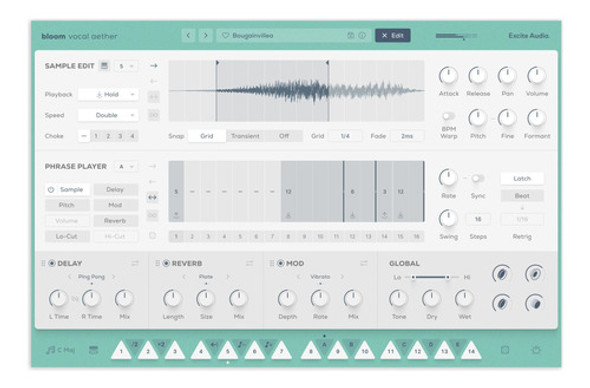The image size is (590, 388).
Task: Open the Phrase Player pattern dropdown A
Action: (126, 166)
